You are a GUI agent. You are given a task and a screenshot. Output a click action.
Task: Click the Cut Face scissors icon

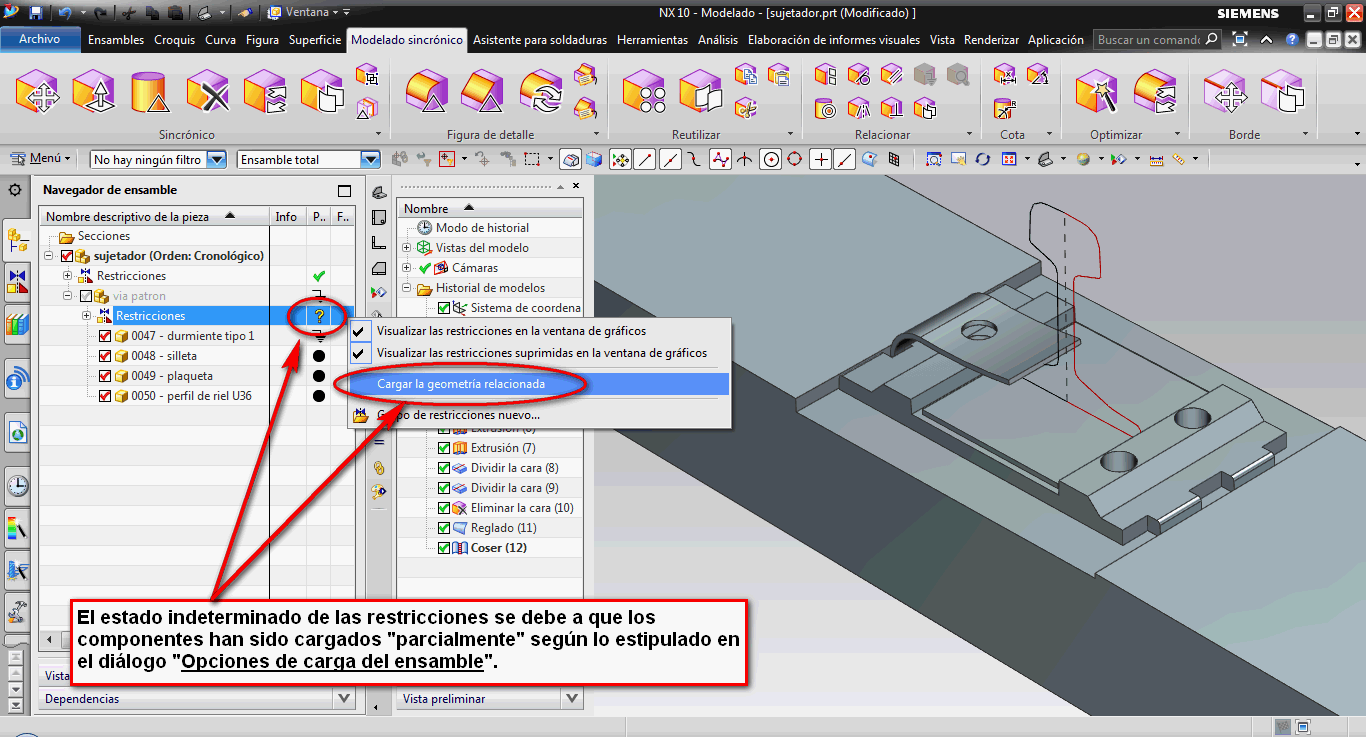point(746,107)
